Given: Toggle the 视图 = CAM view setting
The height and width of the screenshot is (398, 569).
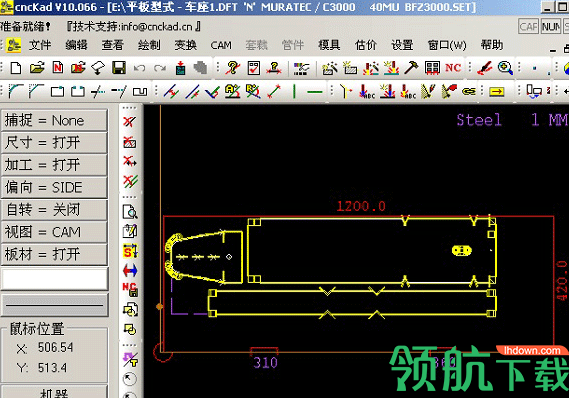Looking at the screenshot, I should pyautogui.click(x=54, y=232).
